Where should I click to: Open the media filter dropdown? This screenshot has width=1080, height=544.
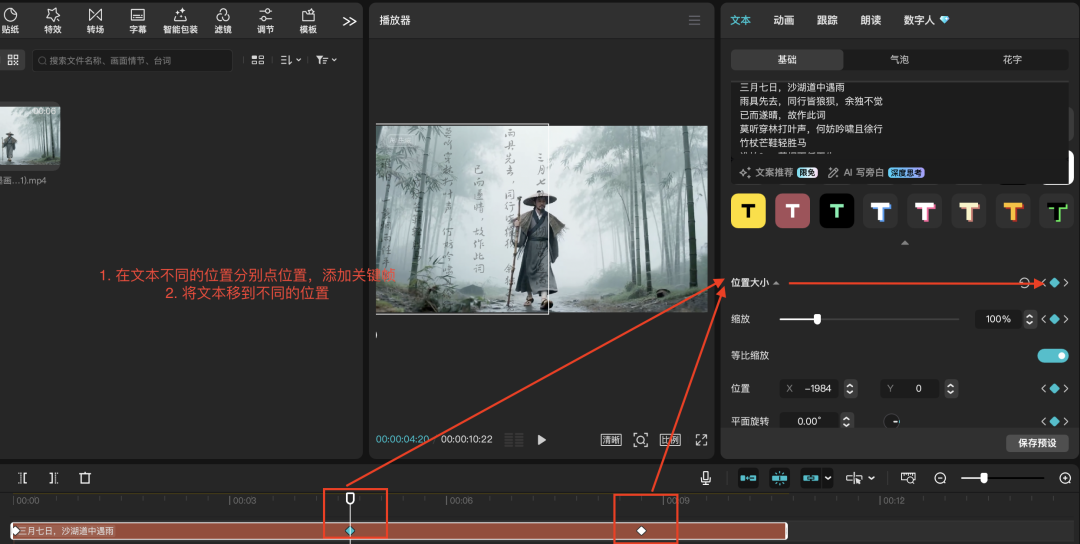(x=326, y=61)
